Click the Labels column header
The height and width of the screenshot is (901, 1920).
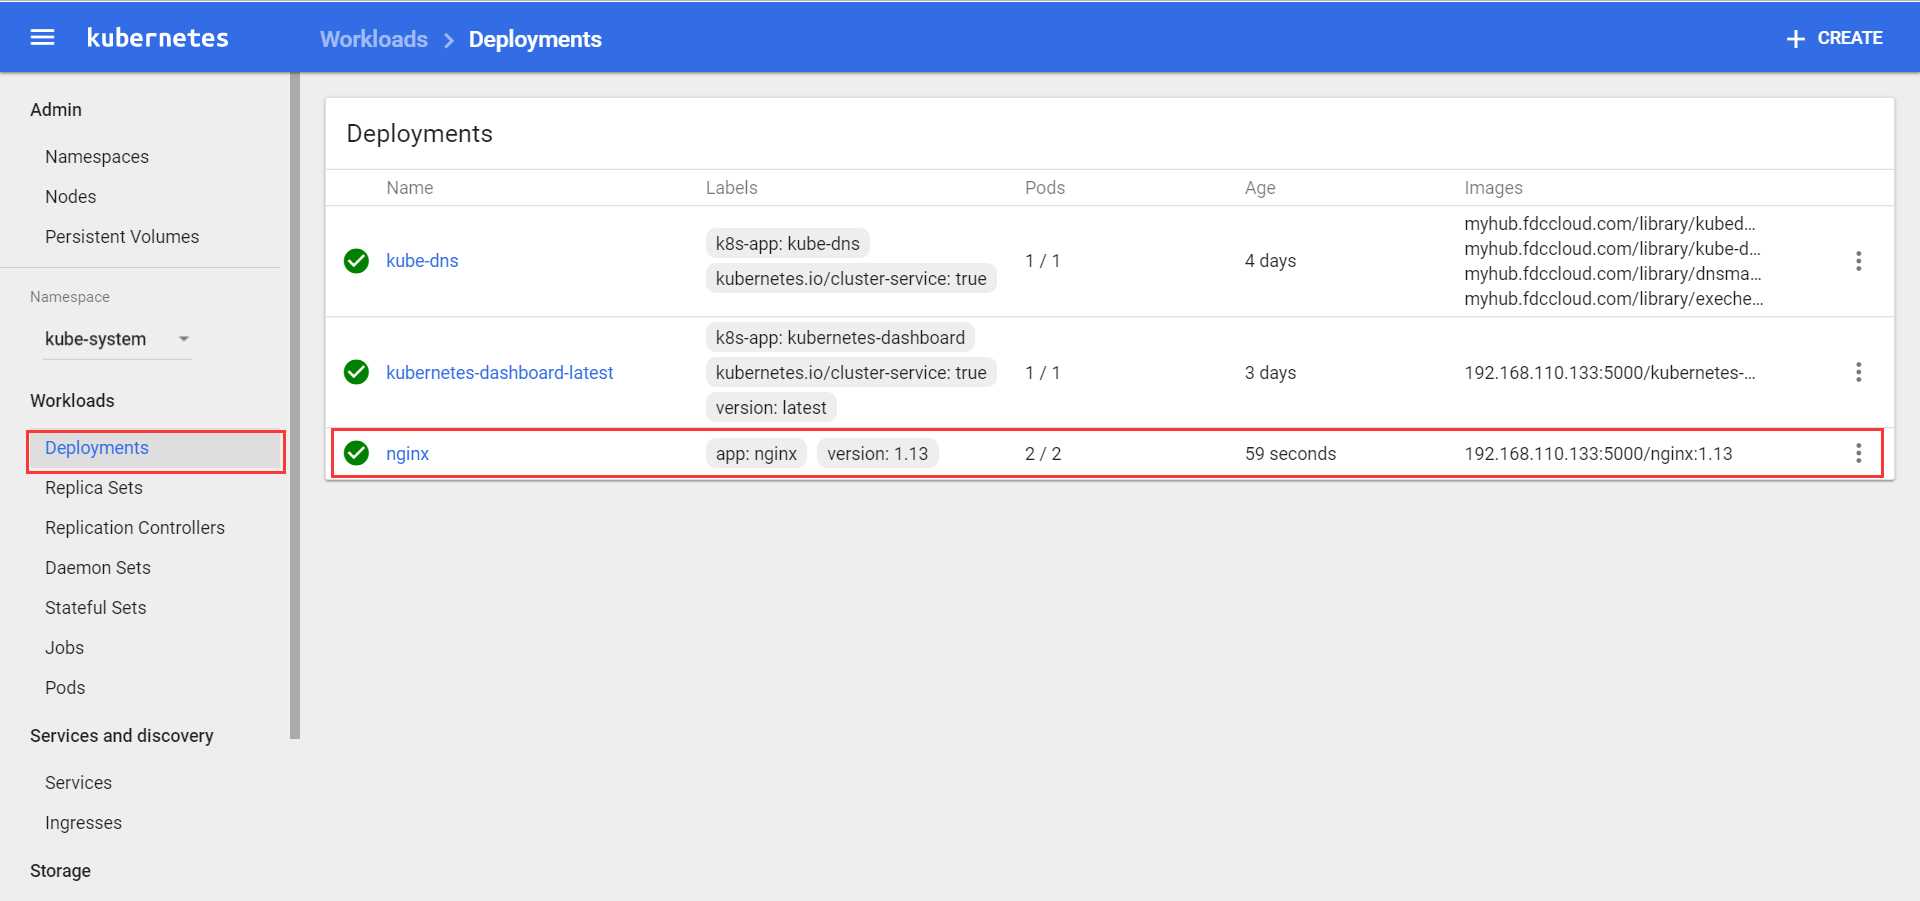point(732,188)
